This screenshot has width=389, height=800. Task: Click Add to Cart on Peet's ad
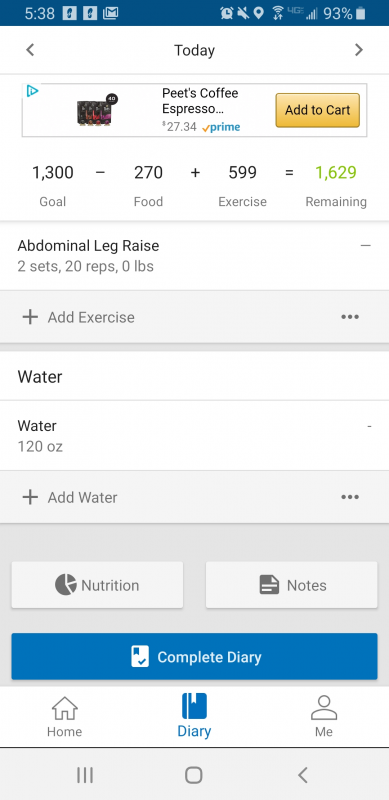pyautogui.click(x=318, y=110)
